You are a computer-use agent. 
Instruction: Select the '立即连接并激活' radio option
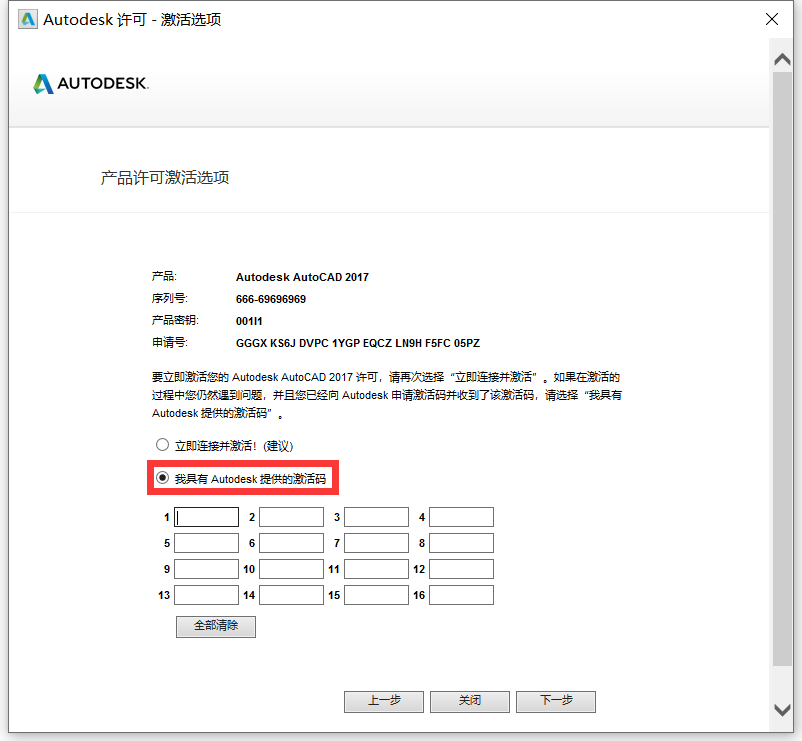[x=163, y=445]
